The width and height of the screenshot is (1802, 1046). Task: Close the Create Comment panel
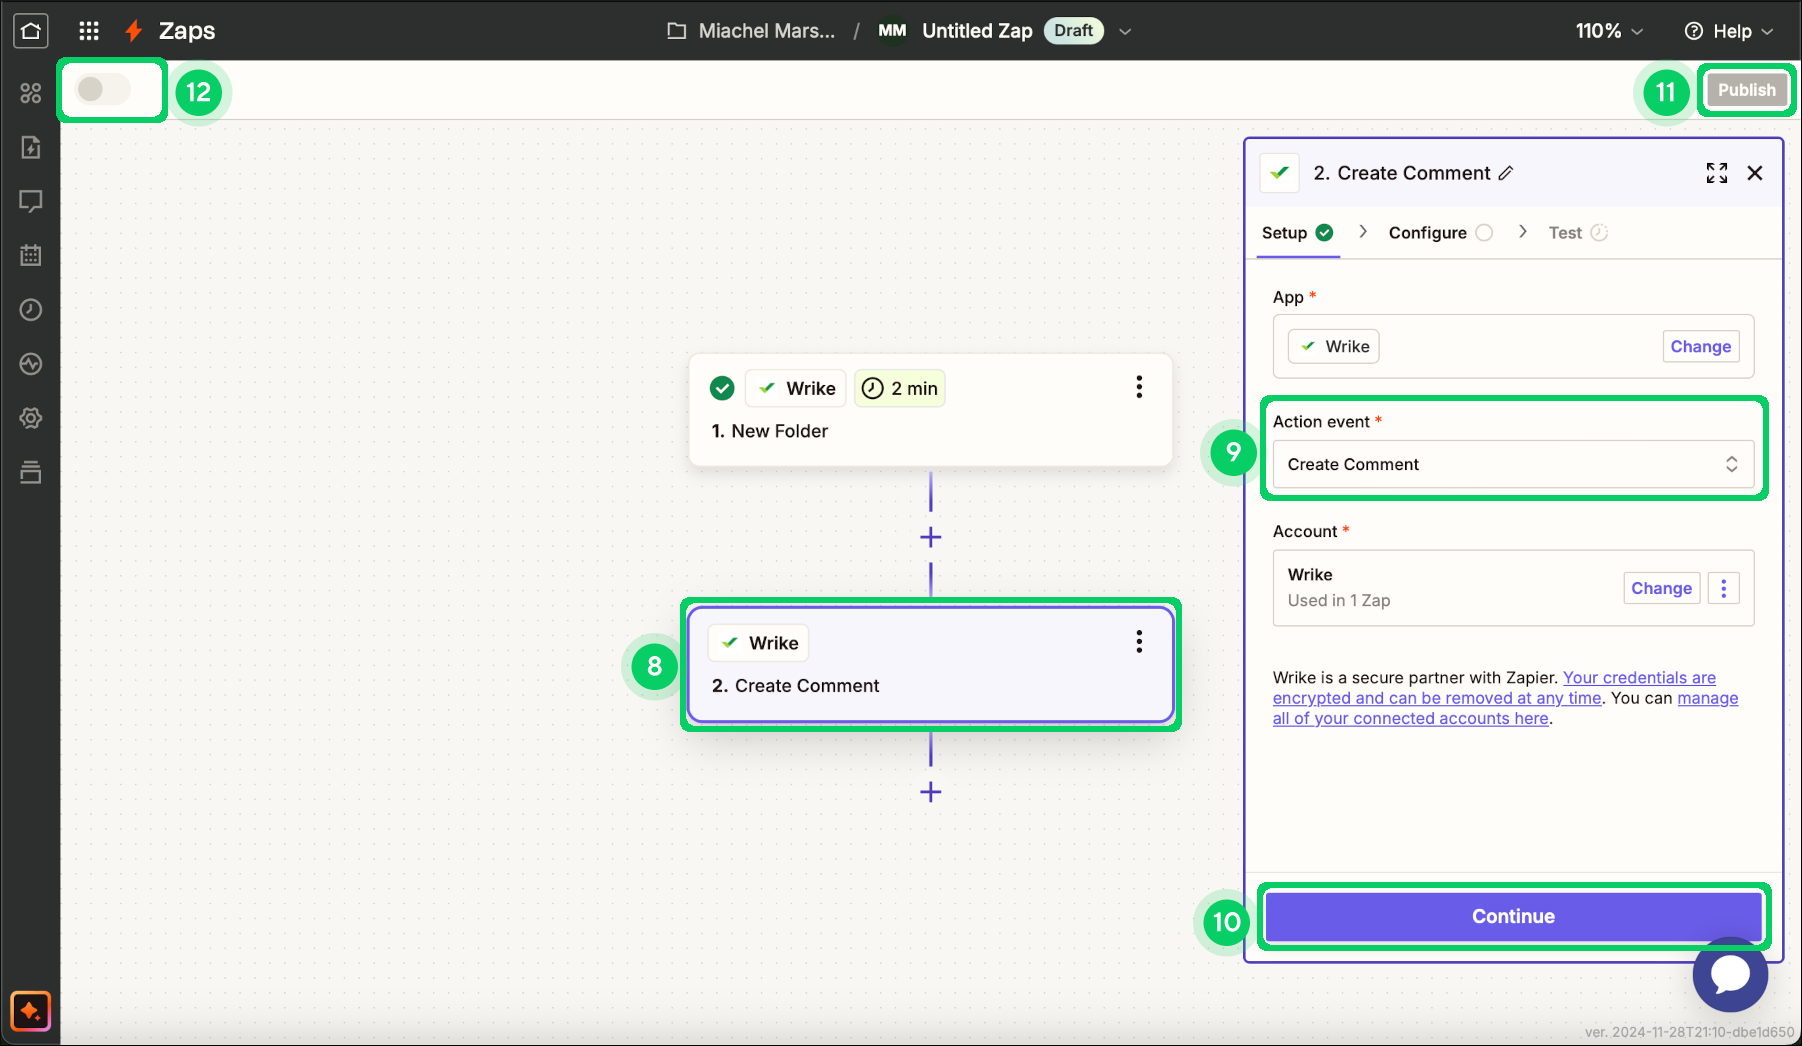point(1755,173)
